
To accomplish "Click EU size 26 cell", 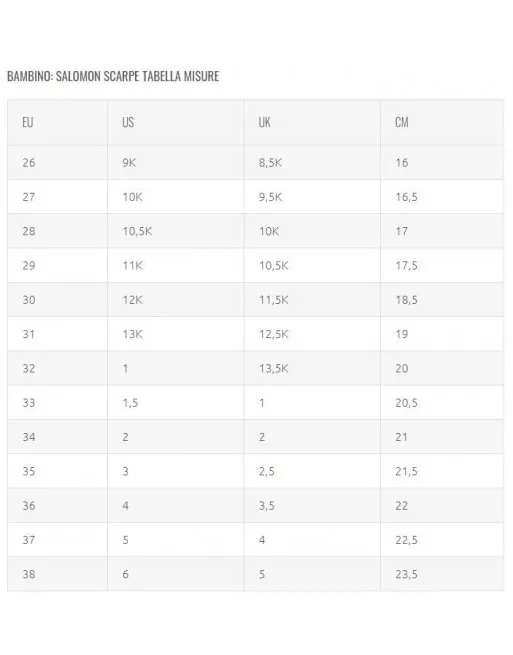I will (x=58, y=162).
